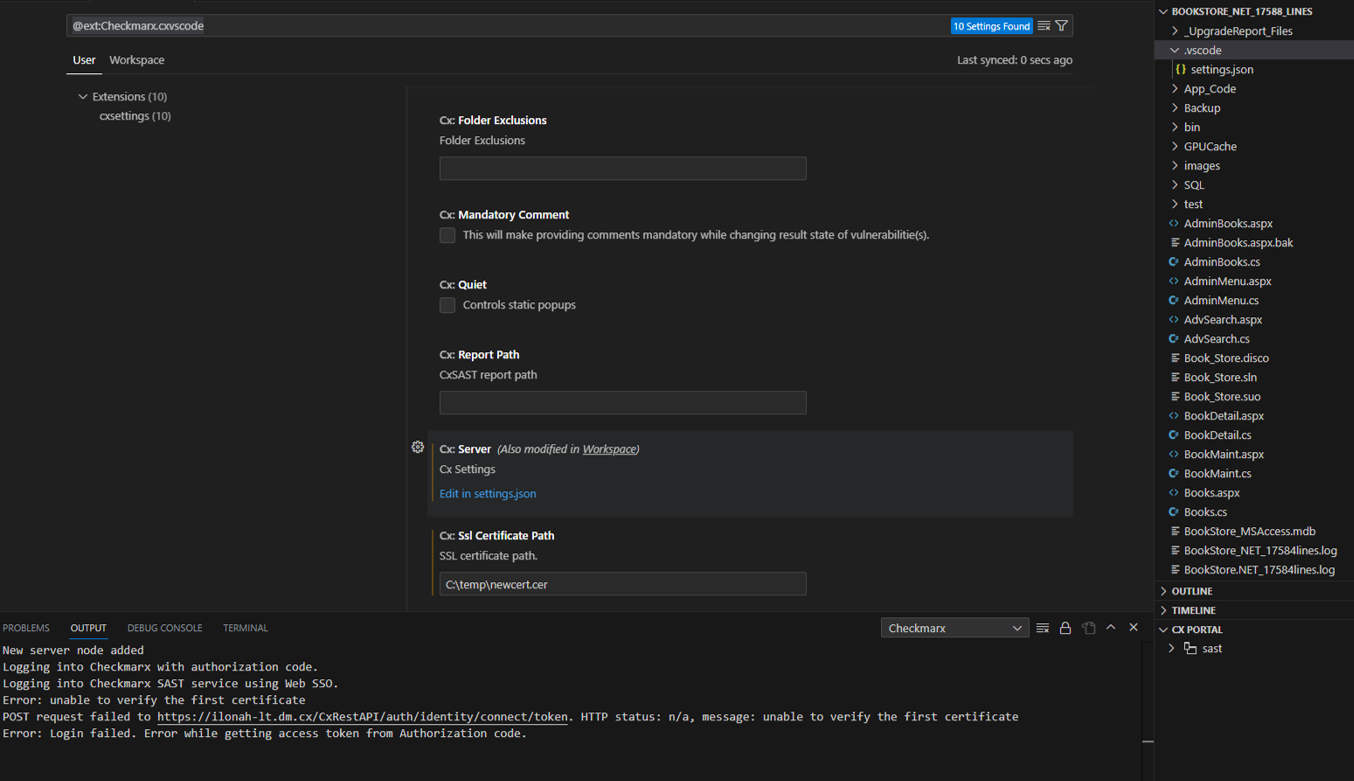
Task: Collapse the CX PORTAL section
Action: 1164,630
